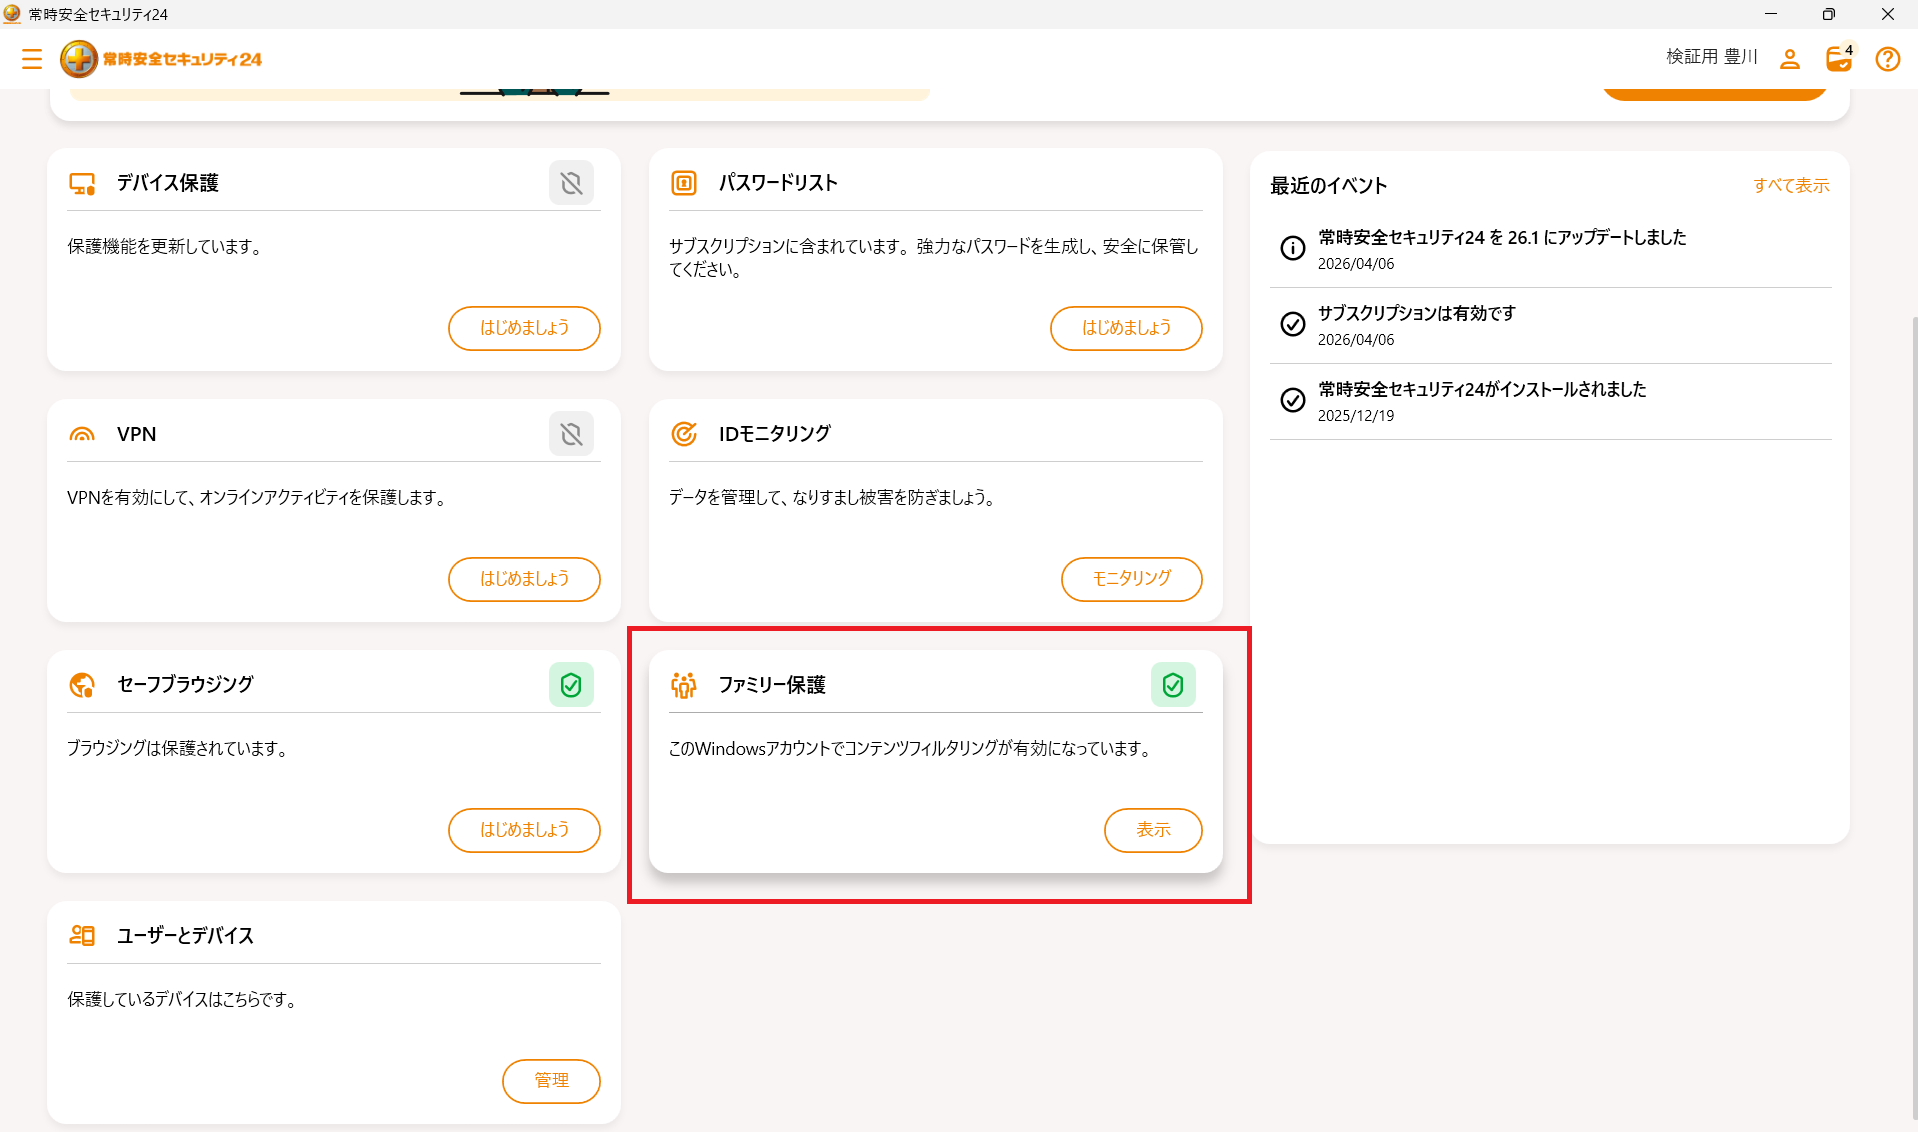Screen dimensions: 1918x1132
Task: Click the パスワードリスト card icon
Action: pos(683,183)
